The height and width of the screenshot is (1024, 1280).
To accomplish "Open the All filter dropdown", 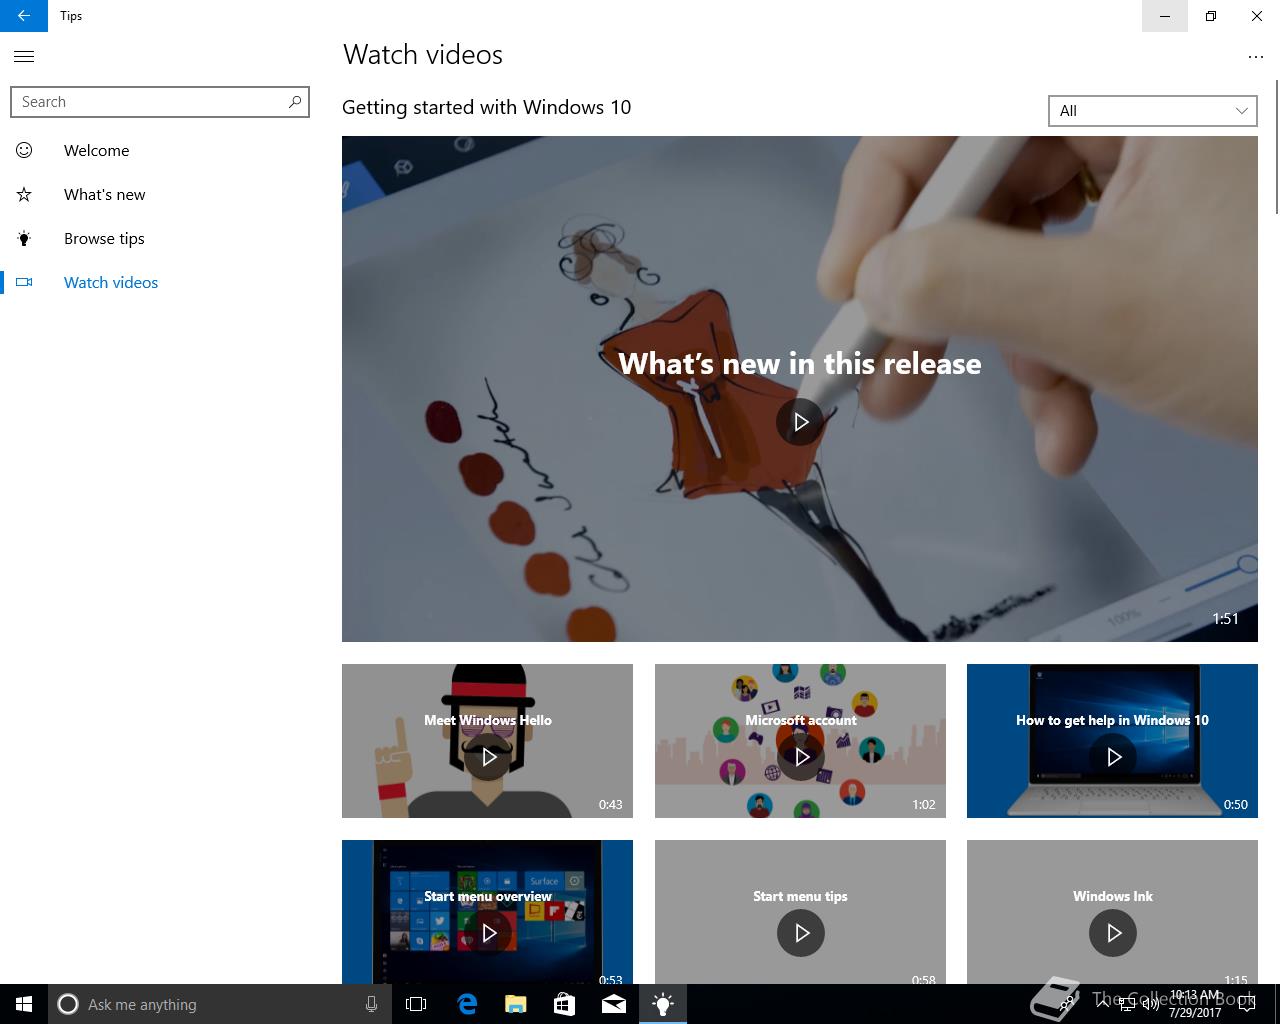I will click(x=1152, y=111).
